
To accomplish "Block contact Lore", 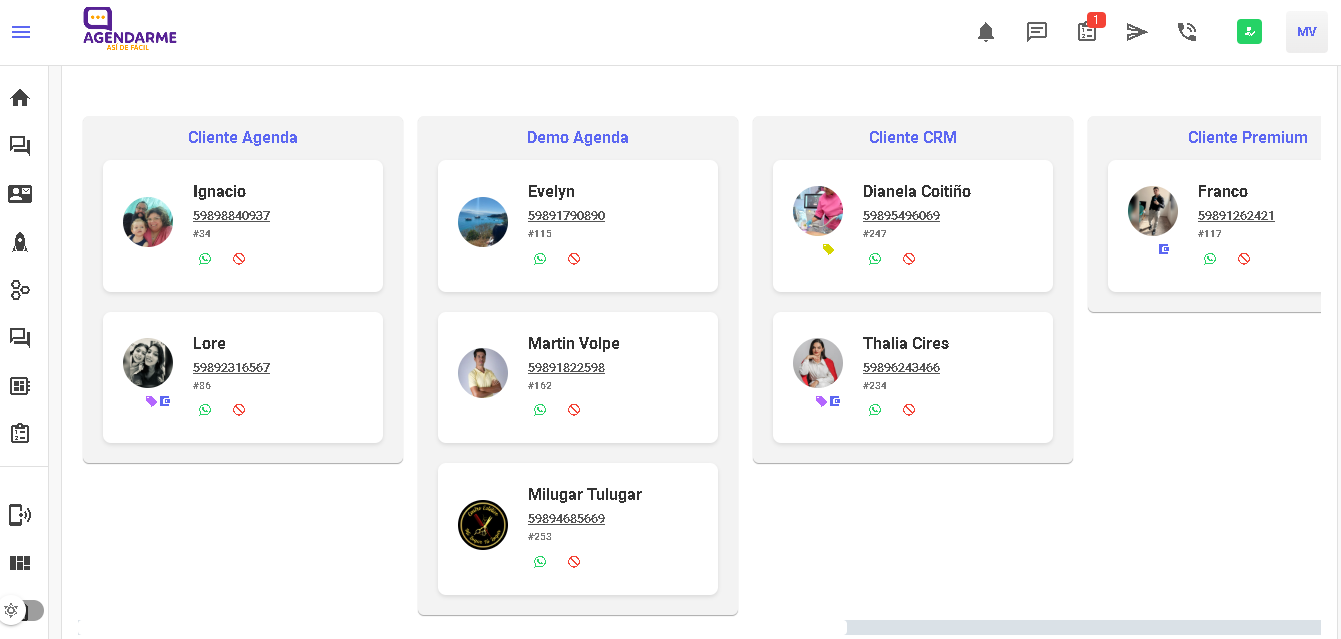I will [x=239, y=410].
